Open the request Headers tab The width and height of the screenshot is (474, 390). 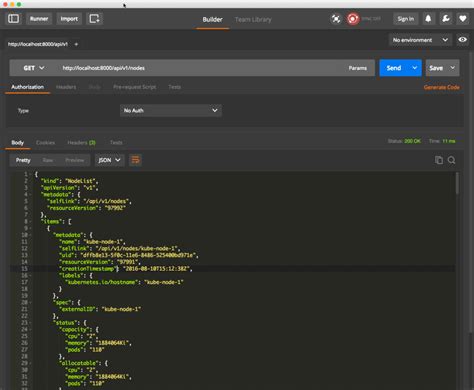(x=66, y=87)
